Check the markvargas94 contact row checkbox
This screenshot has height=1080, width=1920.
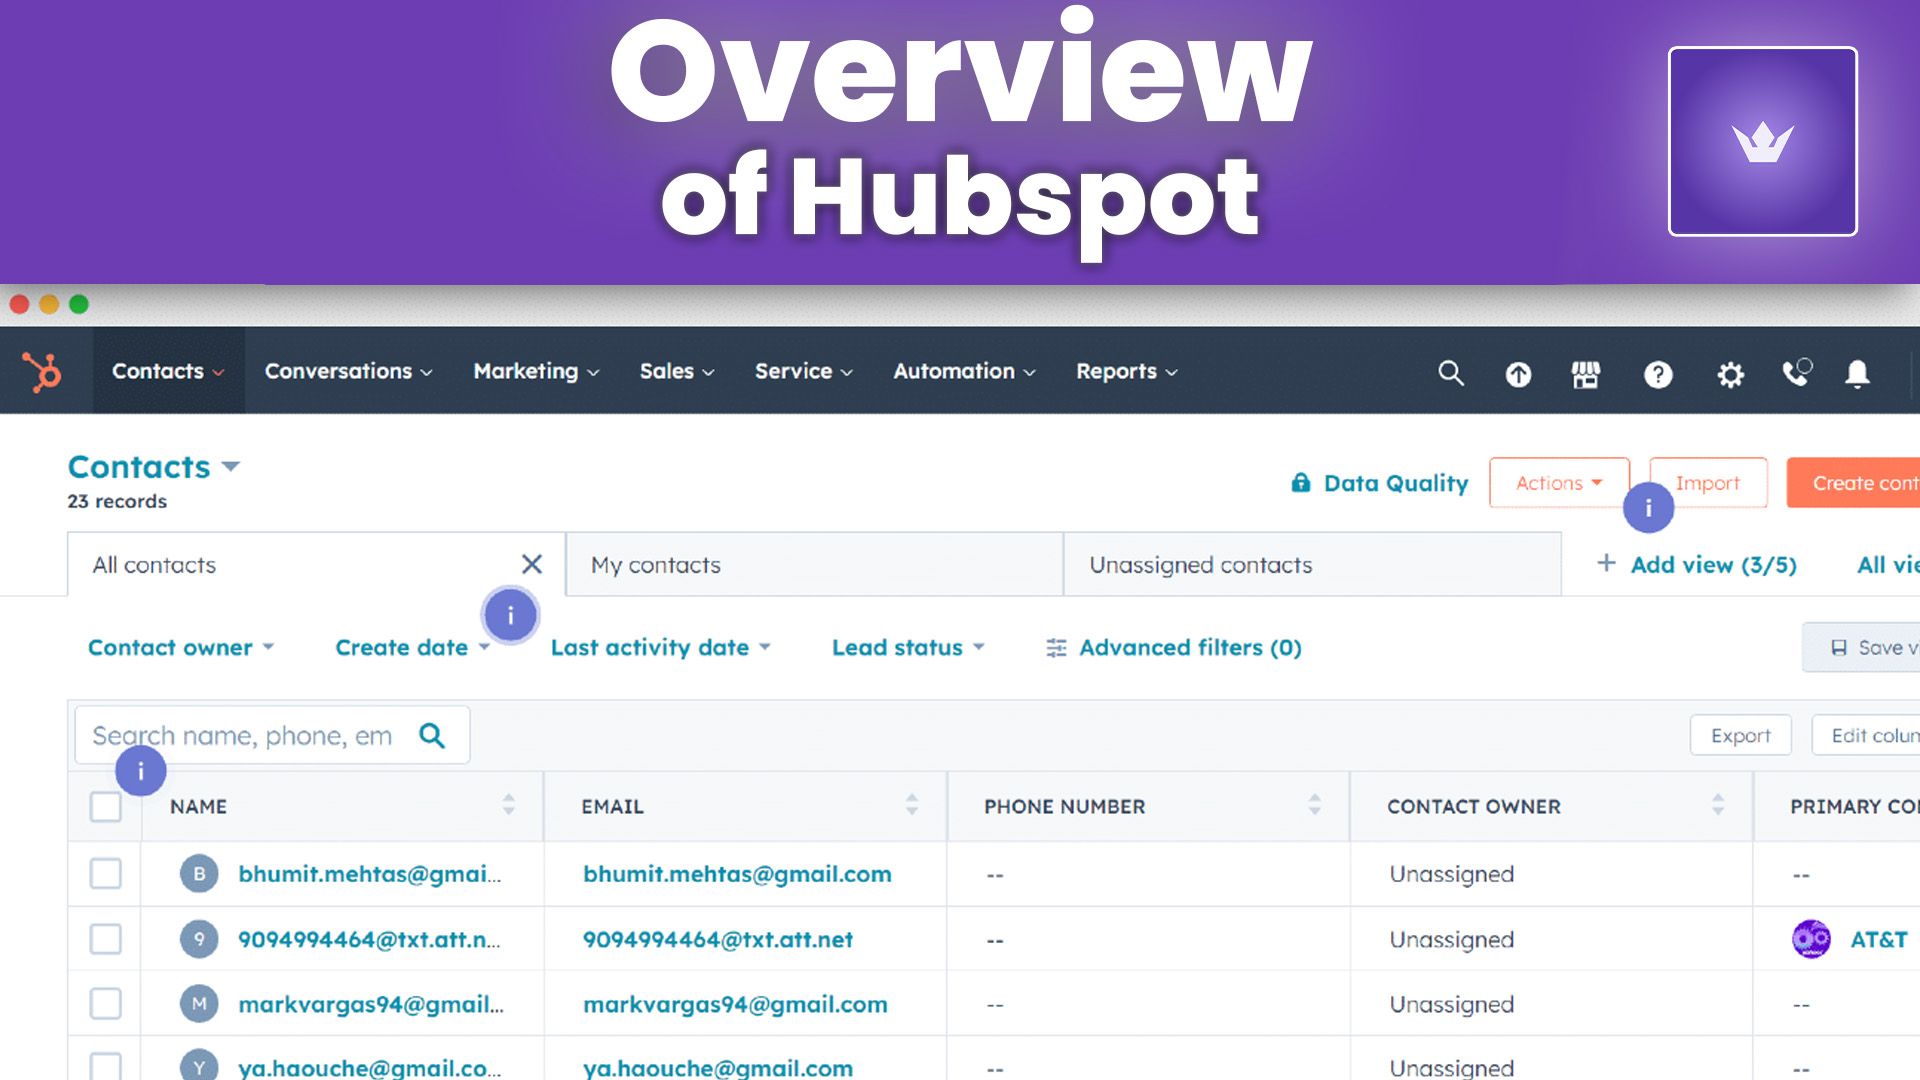point(105,1003)
